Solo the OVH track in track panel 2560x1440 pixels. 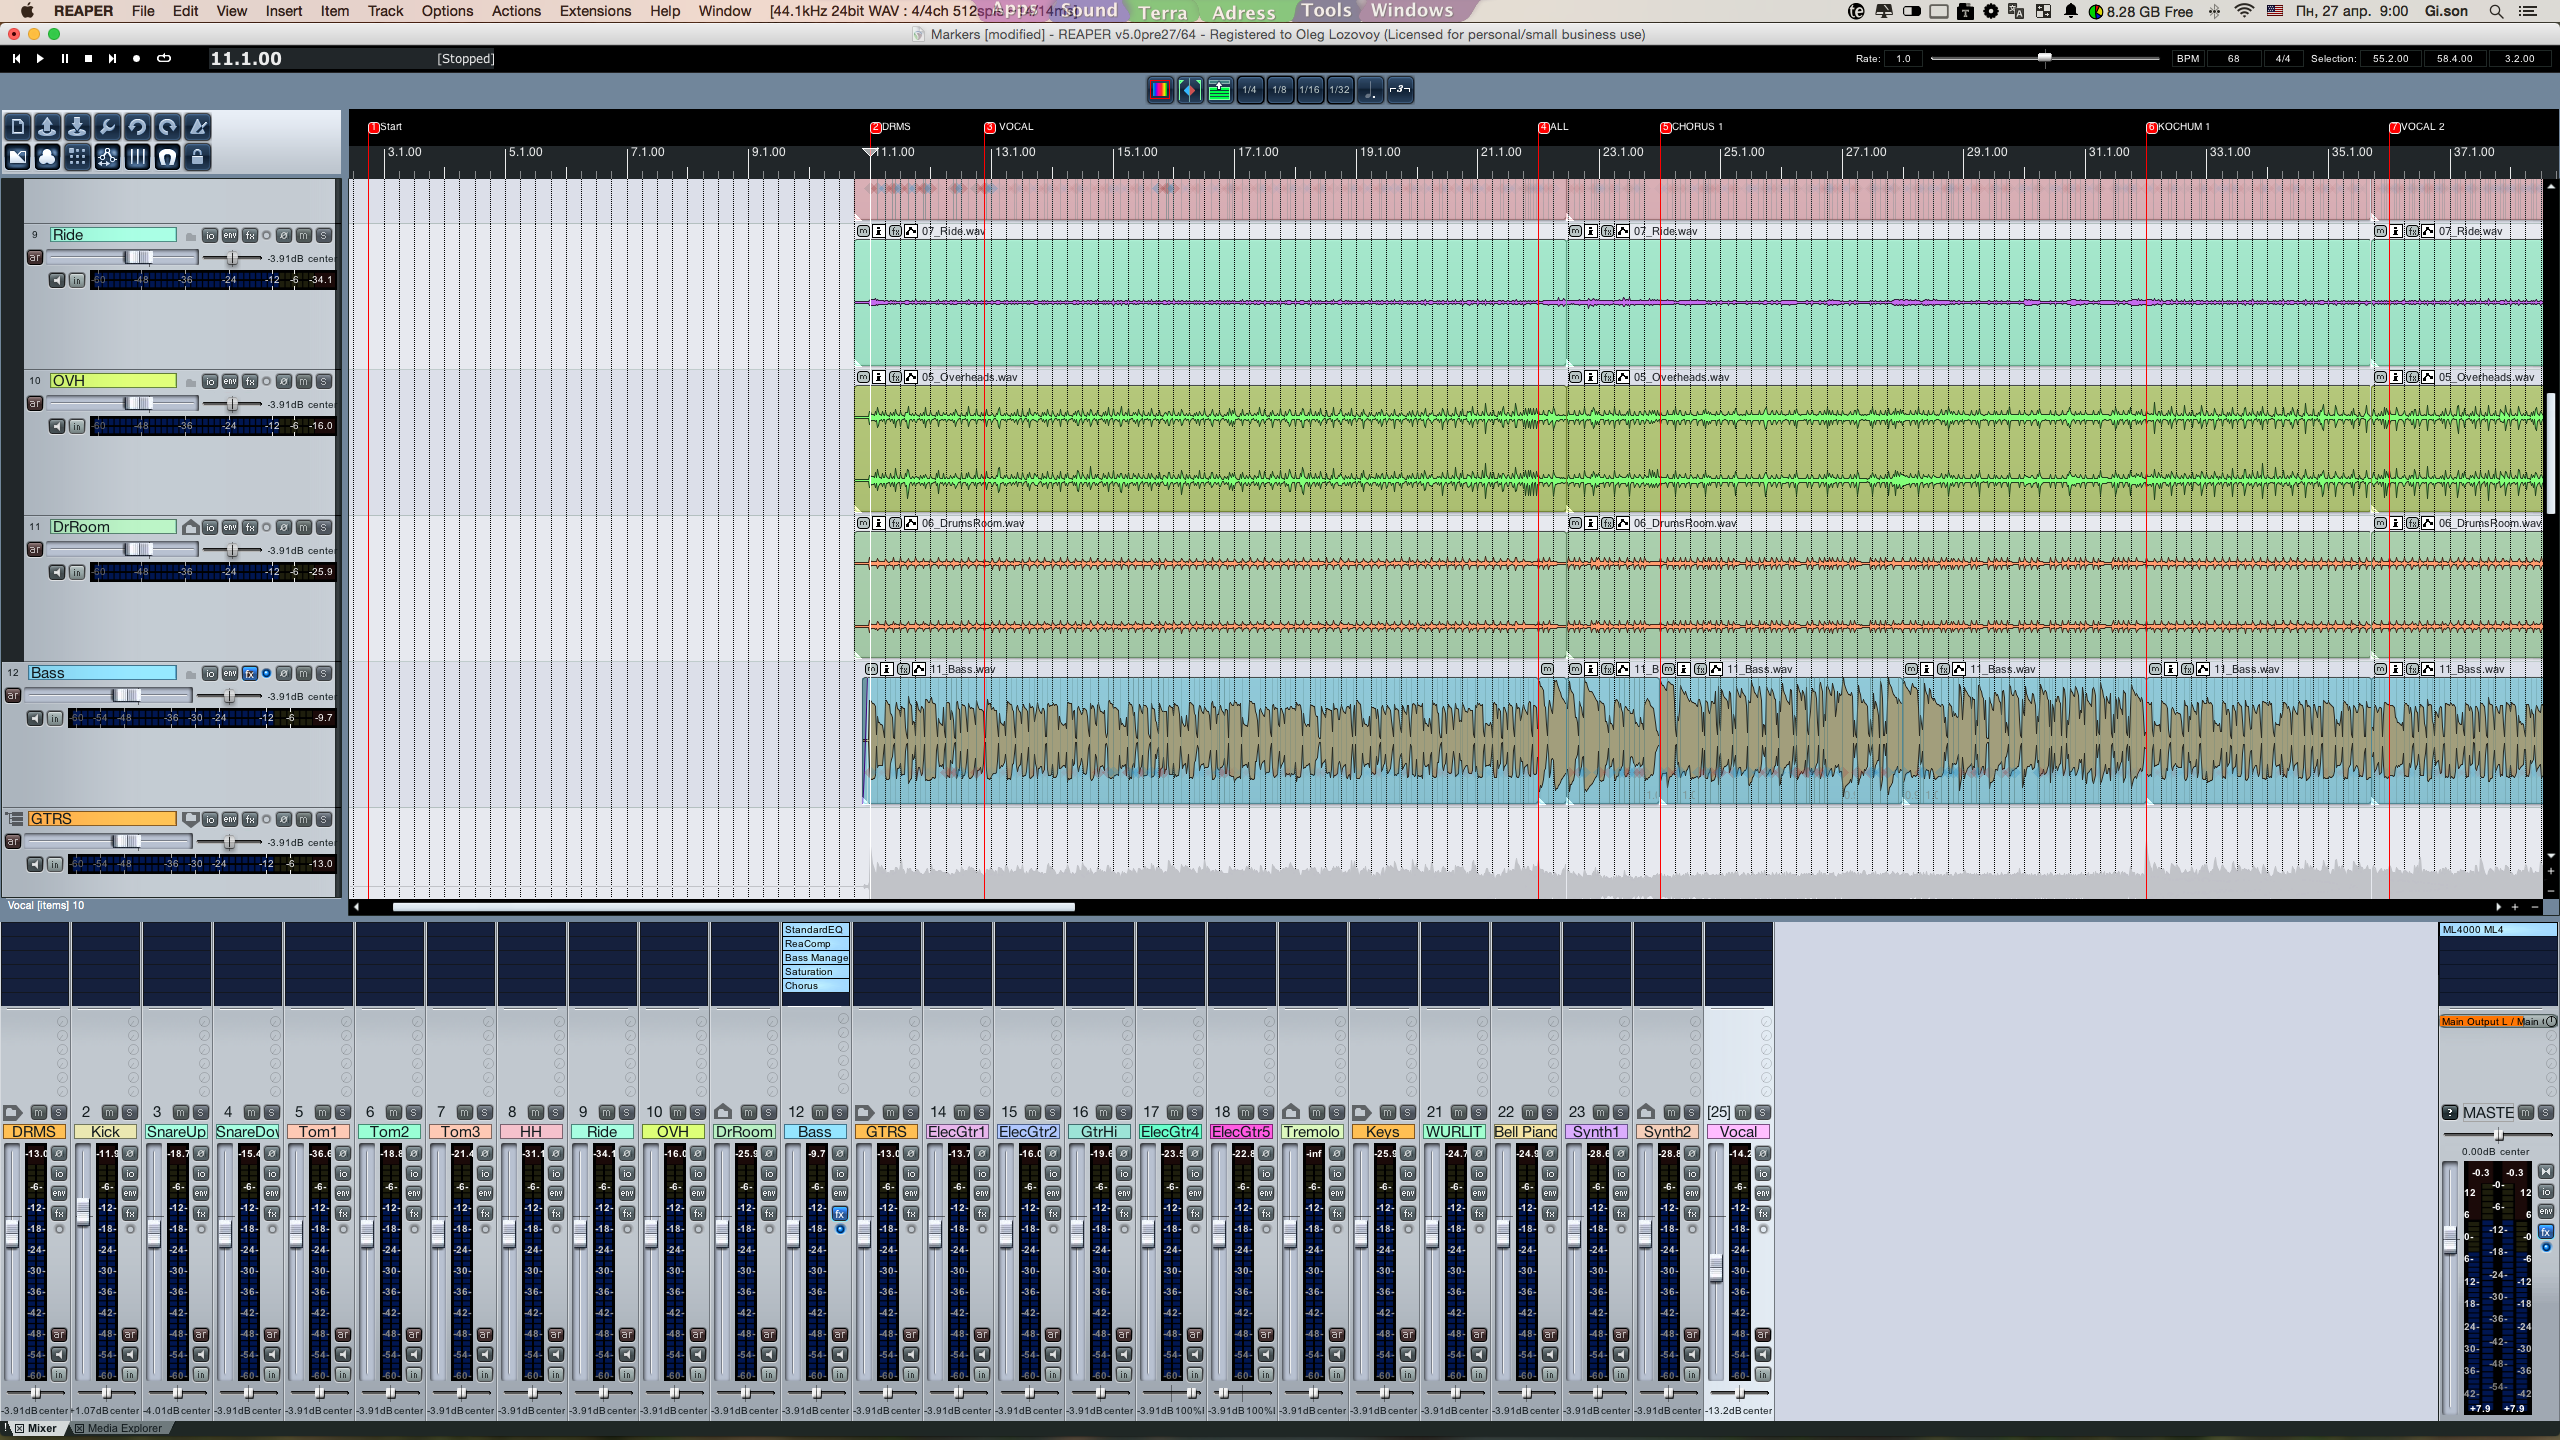(x=324, y=382)
